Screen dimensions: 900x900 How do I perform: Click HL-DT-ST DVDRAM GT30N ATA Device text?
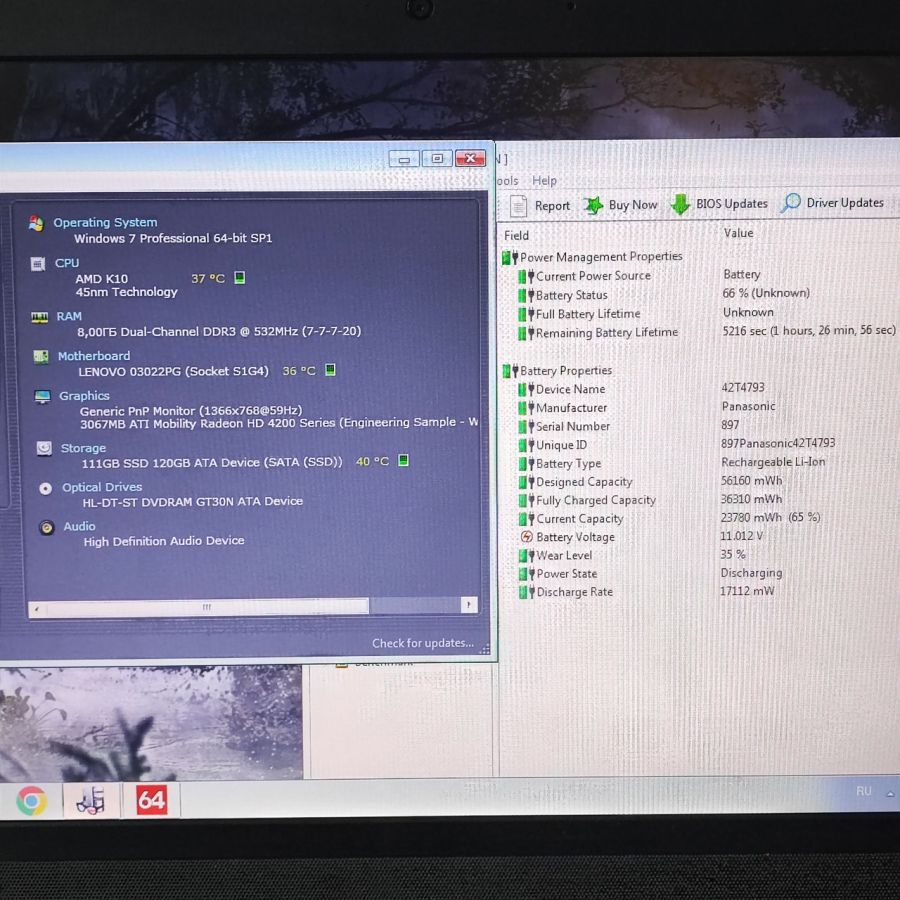tap(192, 501)
